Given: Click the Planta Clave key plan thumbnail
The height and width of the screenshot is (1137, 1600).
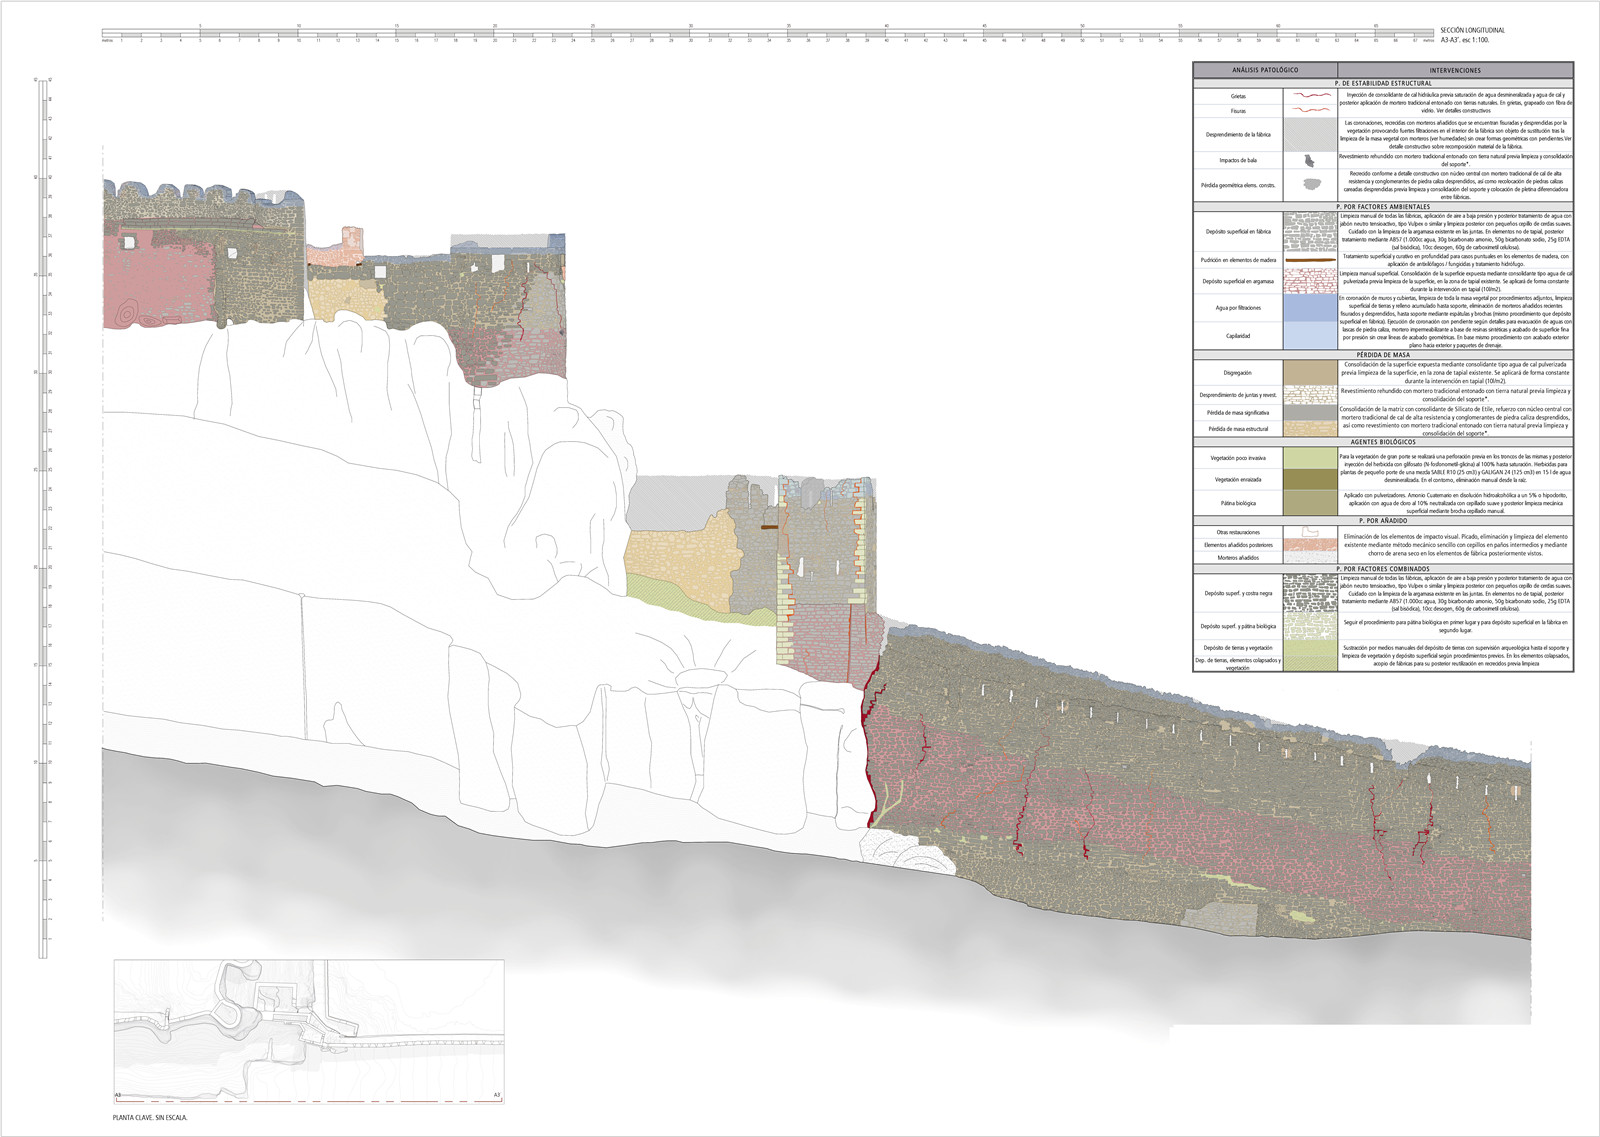Looking at the screenshot, I should (308, 1030).
